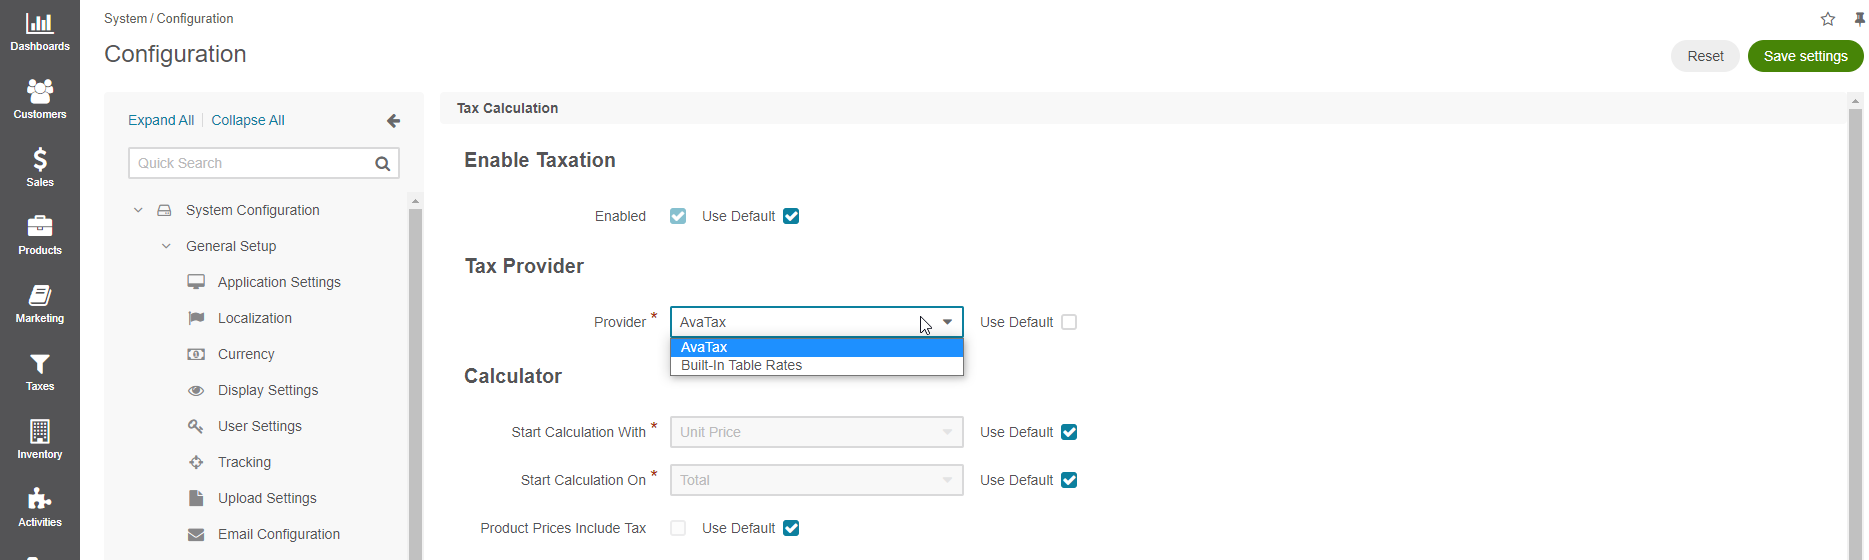Open the Customers sidebar icon
Viewport: 1869px width, 560px height.
coord(40,92)
